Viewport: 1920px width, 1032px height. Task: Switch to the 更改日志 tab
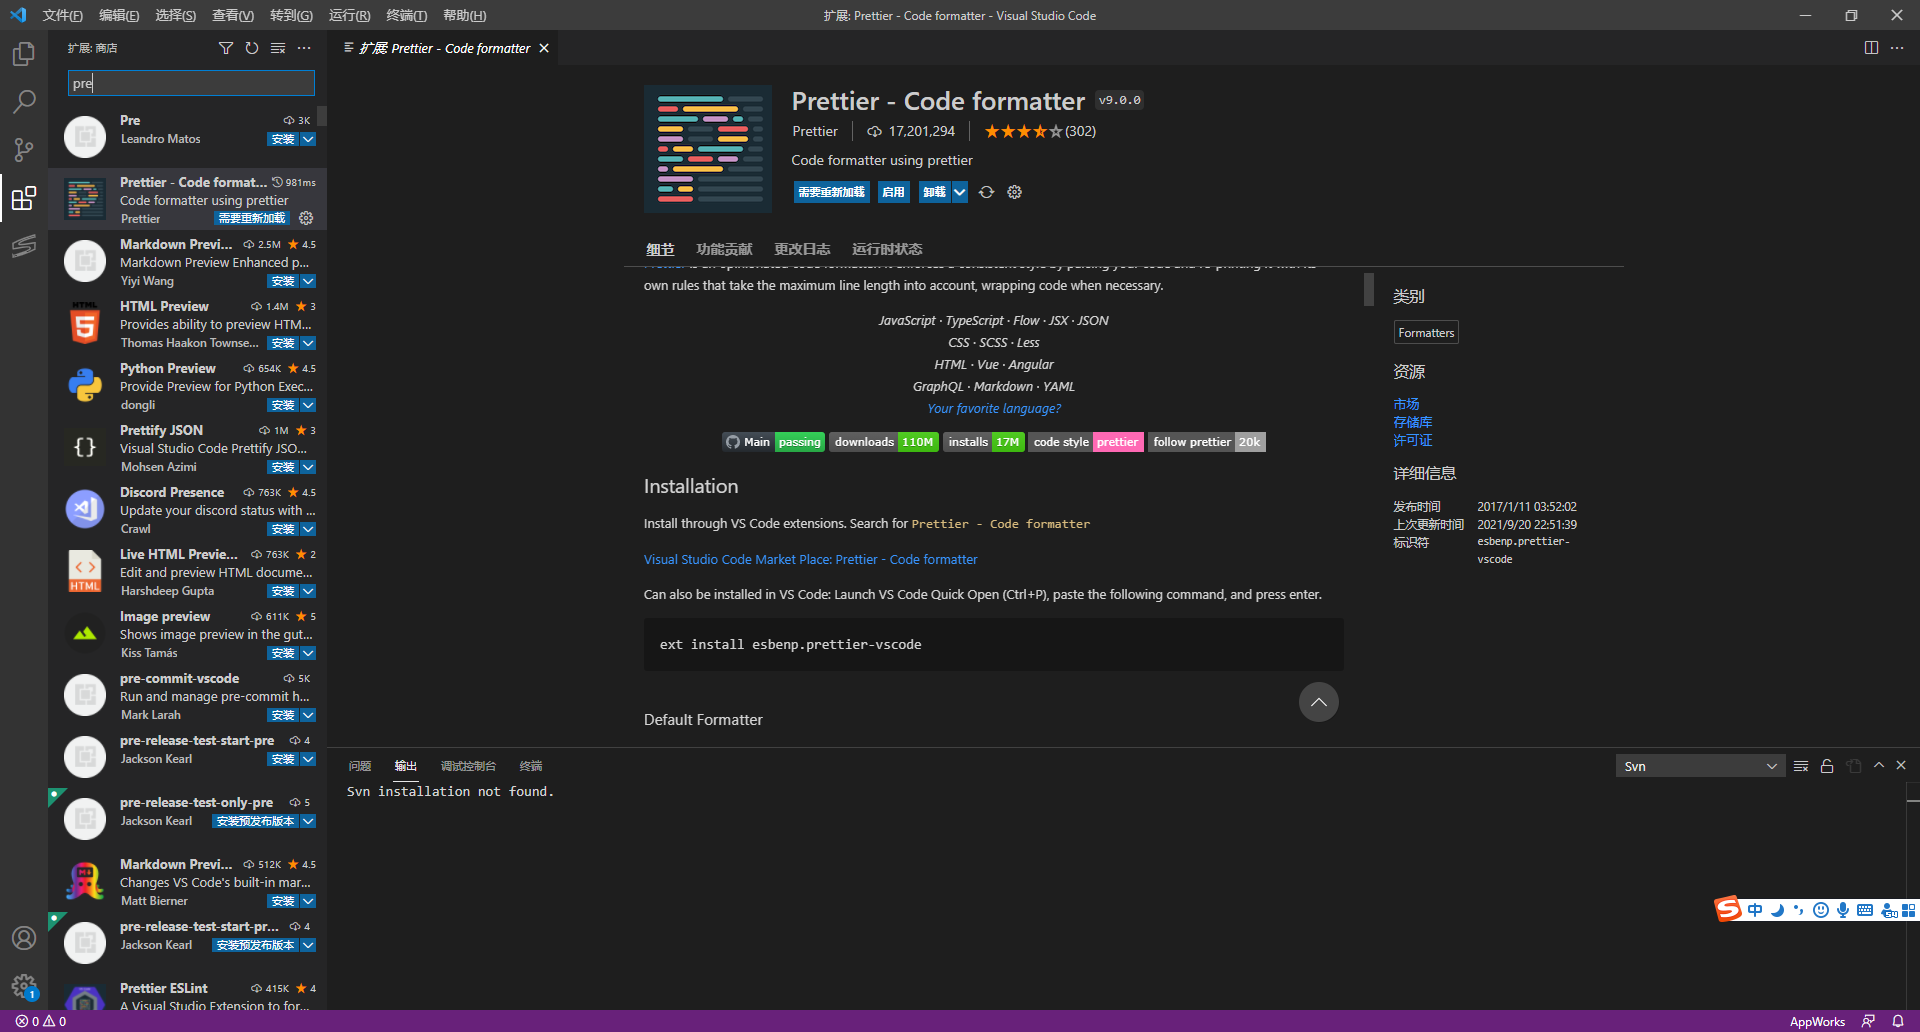802,249
